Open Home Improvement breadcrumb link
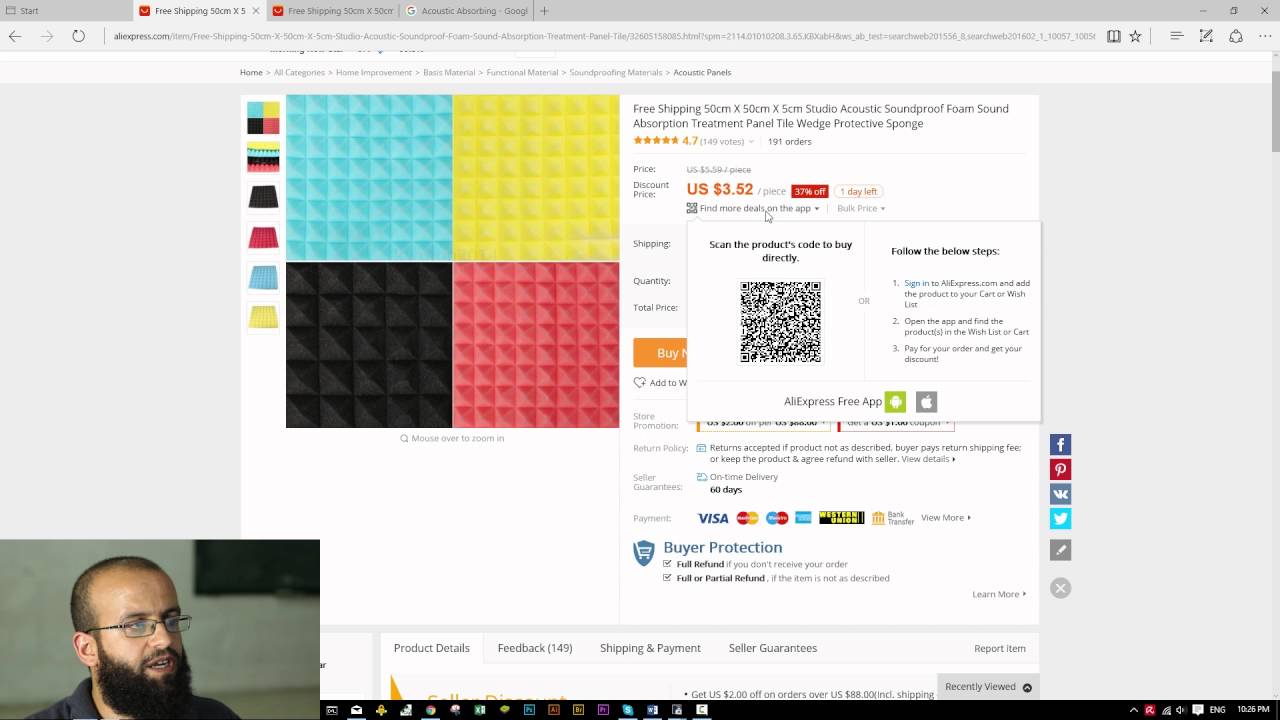 coord(374,72)
